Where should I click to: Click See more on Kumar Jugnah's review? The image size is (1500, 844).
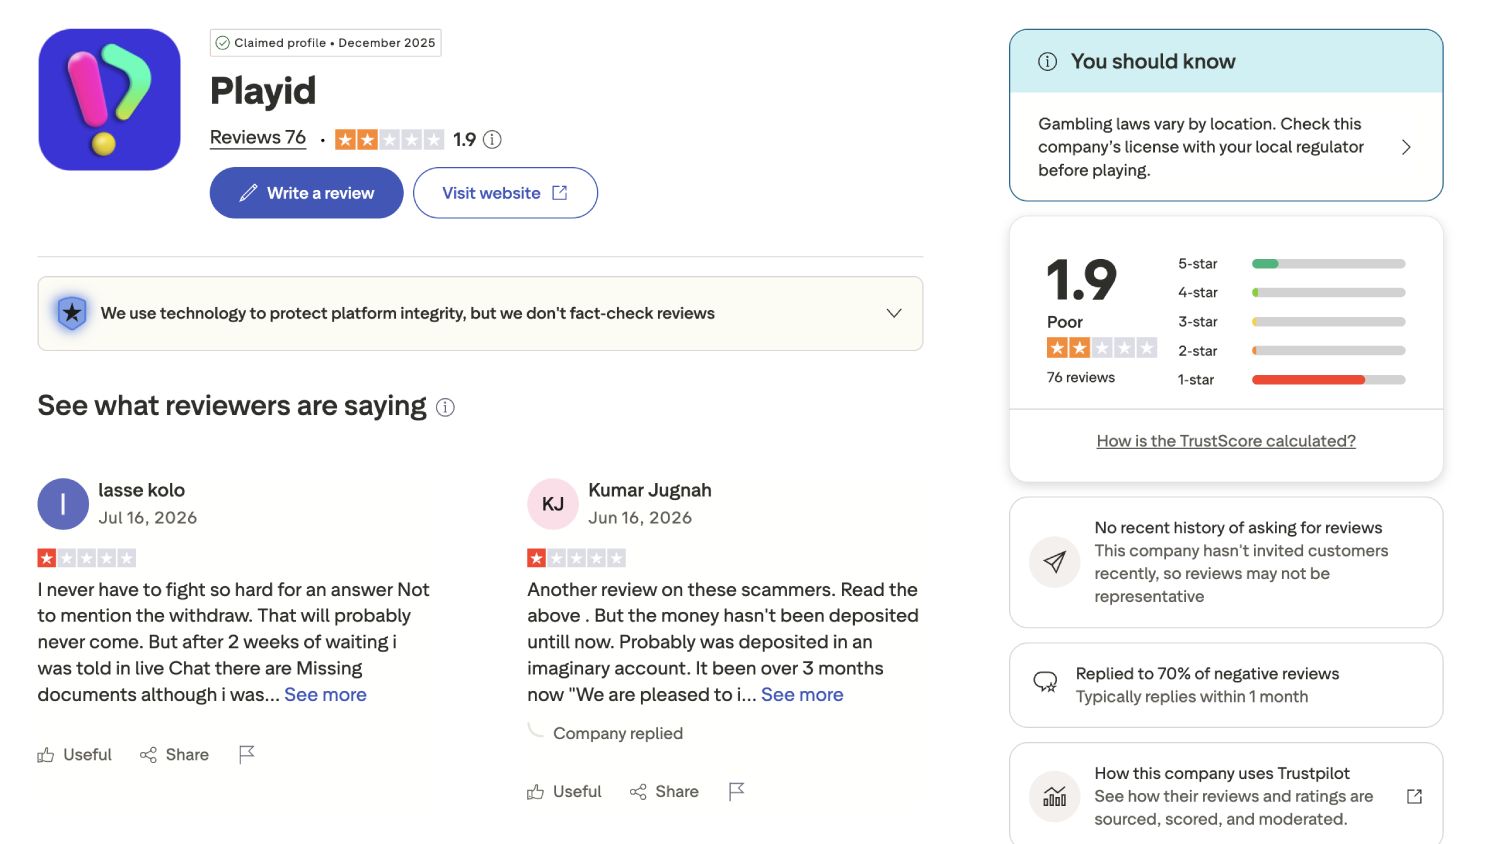(x=802, y=694)
